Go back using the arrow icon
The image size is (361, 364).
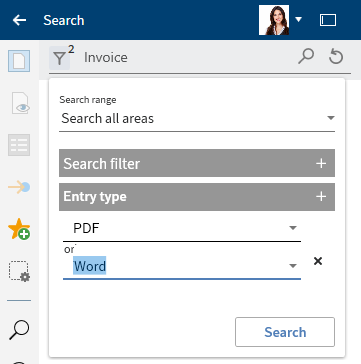click(x=19, y=20)
